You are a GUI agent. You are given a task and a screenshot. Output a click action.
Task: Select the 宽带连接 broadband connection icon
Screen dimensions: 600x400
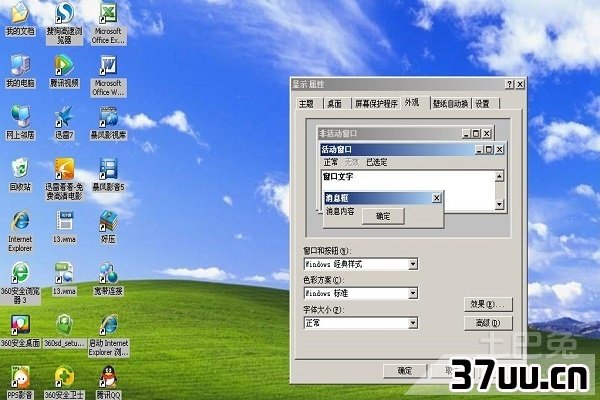pos(109,279)
